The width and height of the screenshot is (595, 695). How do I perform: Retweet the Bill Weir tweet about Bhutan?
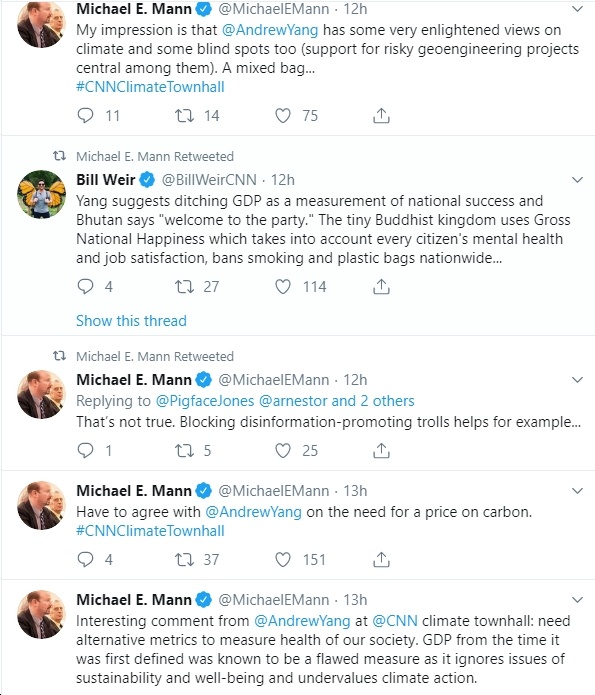184,287
